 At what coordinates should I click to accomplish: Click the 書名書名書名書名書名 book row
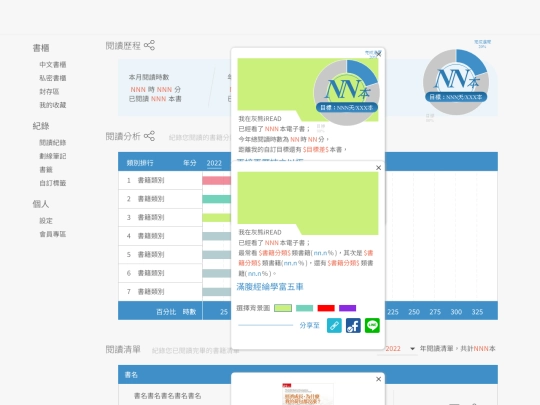coord(167,396)
